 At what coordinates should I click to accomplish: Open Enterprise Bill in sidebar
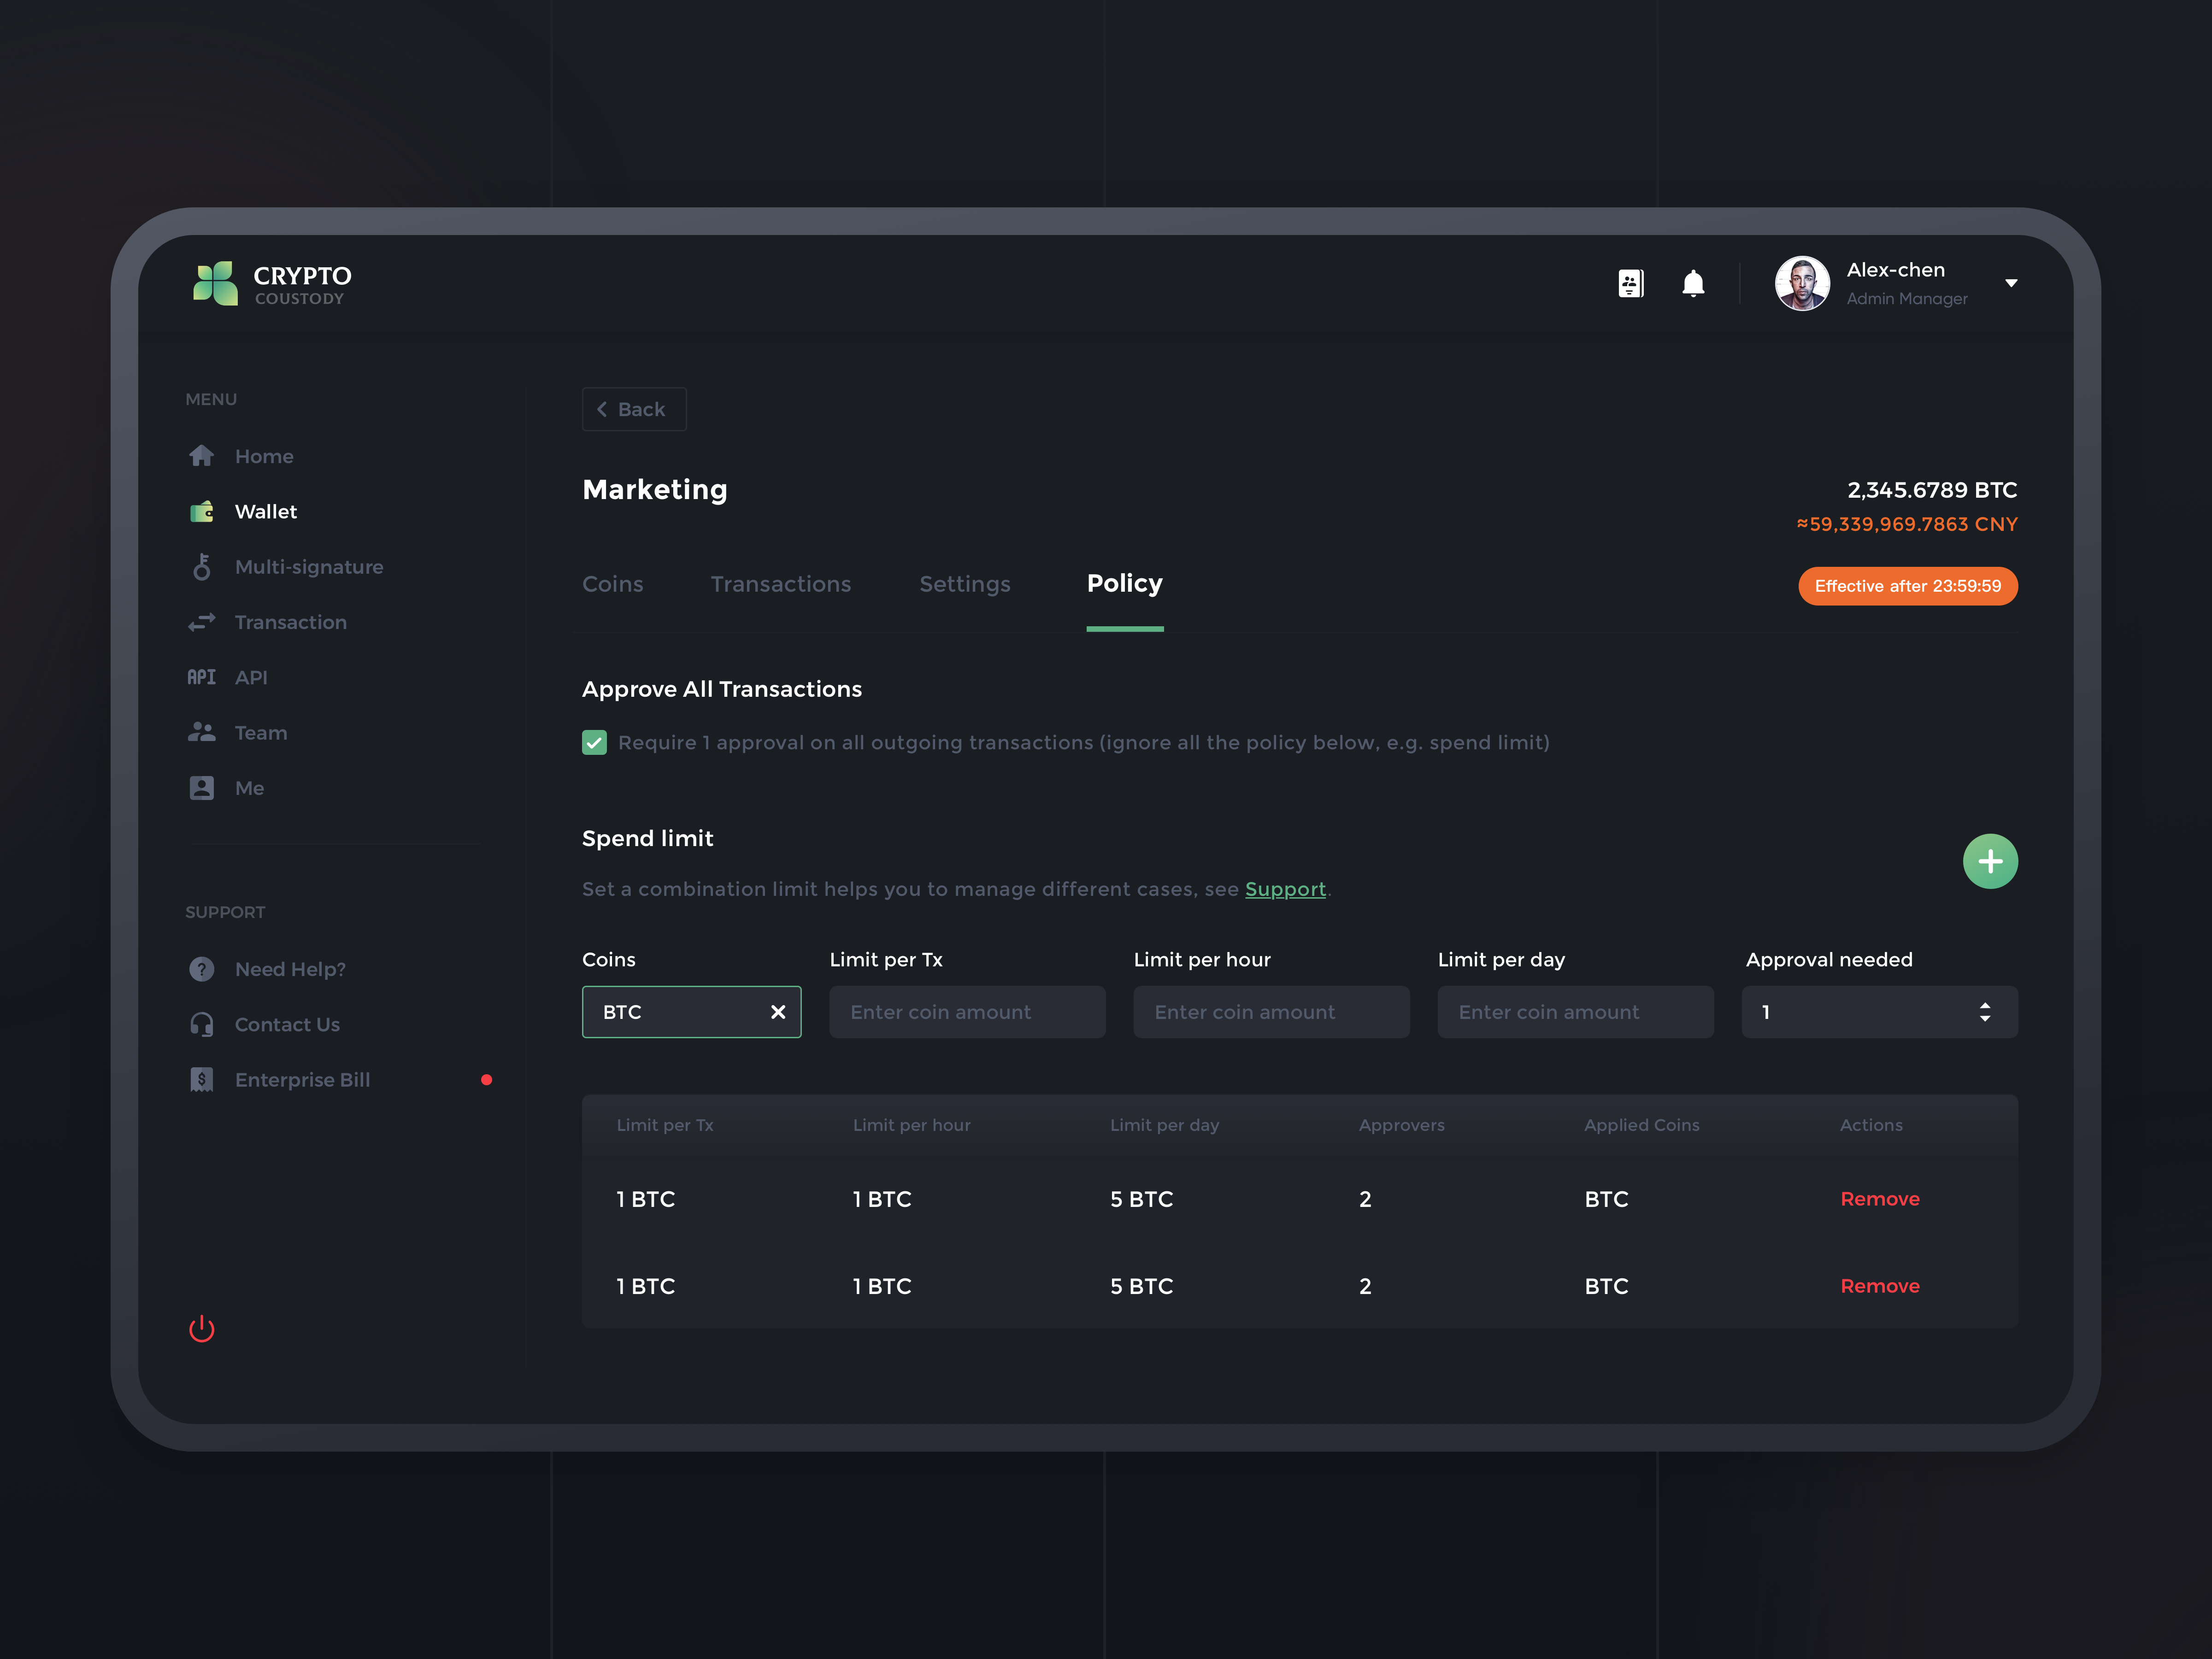[x=301, y=1080]
